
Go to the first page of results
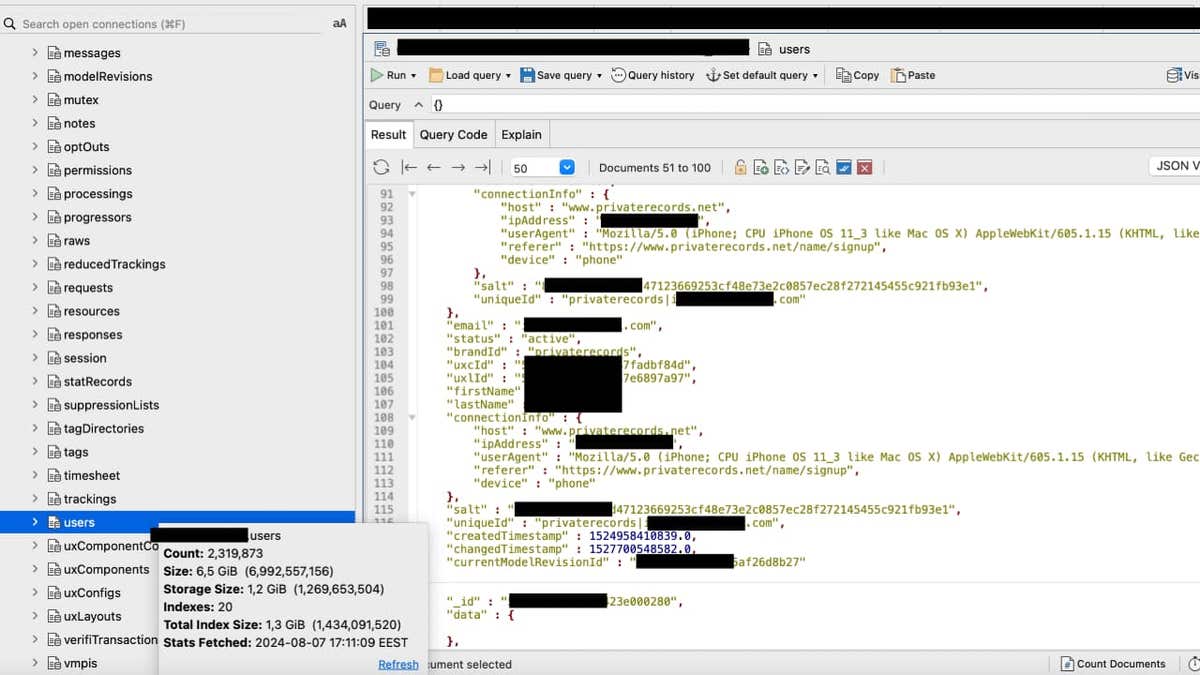pos(409,168)
